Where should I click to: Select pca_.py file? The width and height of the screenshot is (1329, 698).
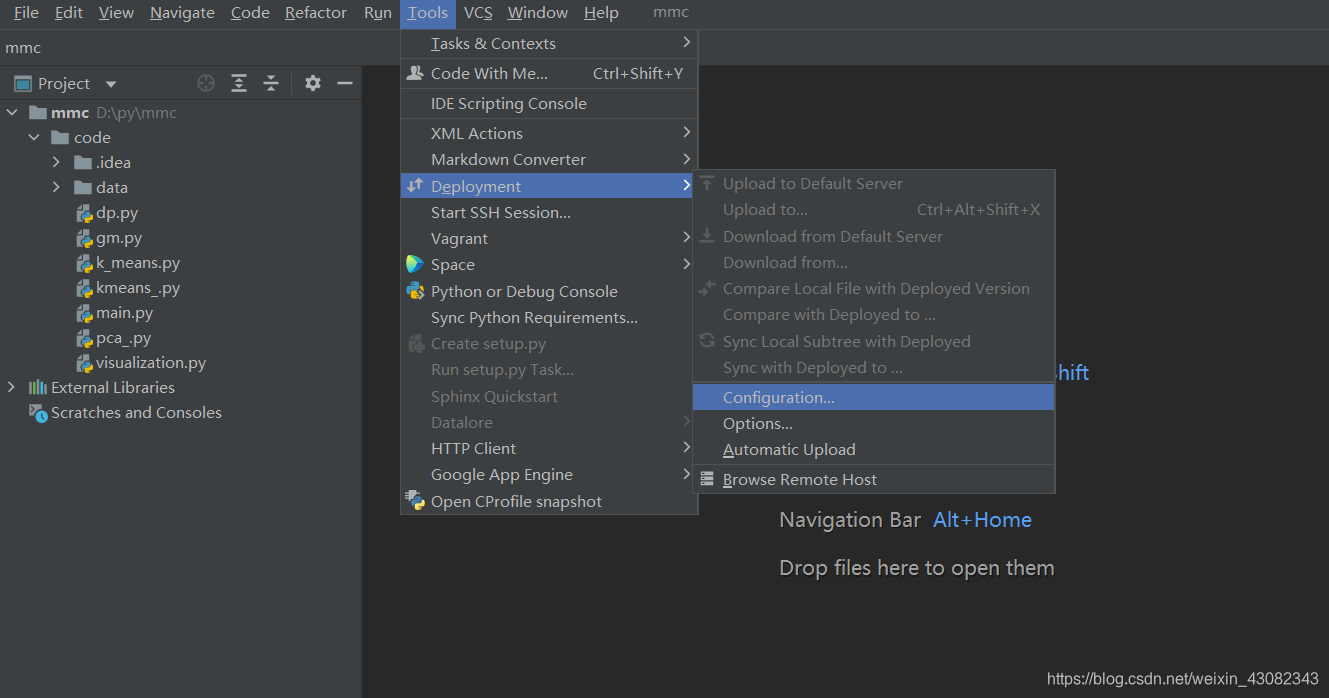point(123,338)
